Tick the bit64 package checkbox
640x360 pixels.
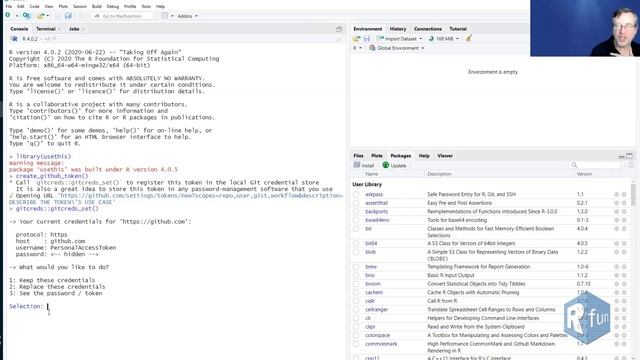356,243
